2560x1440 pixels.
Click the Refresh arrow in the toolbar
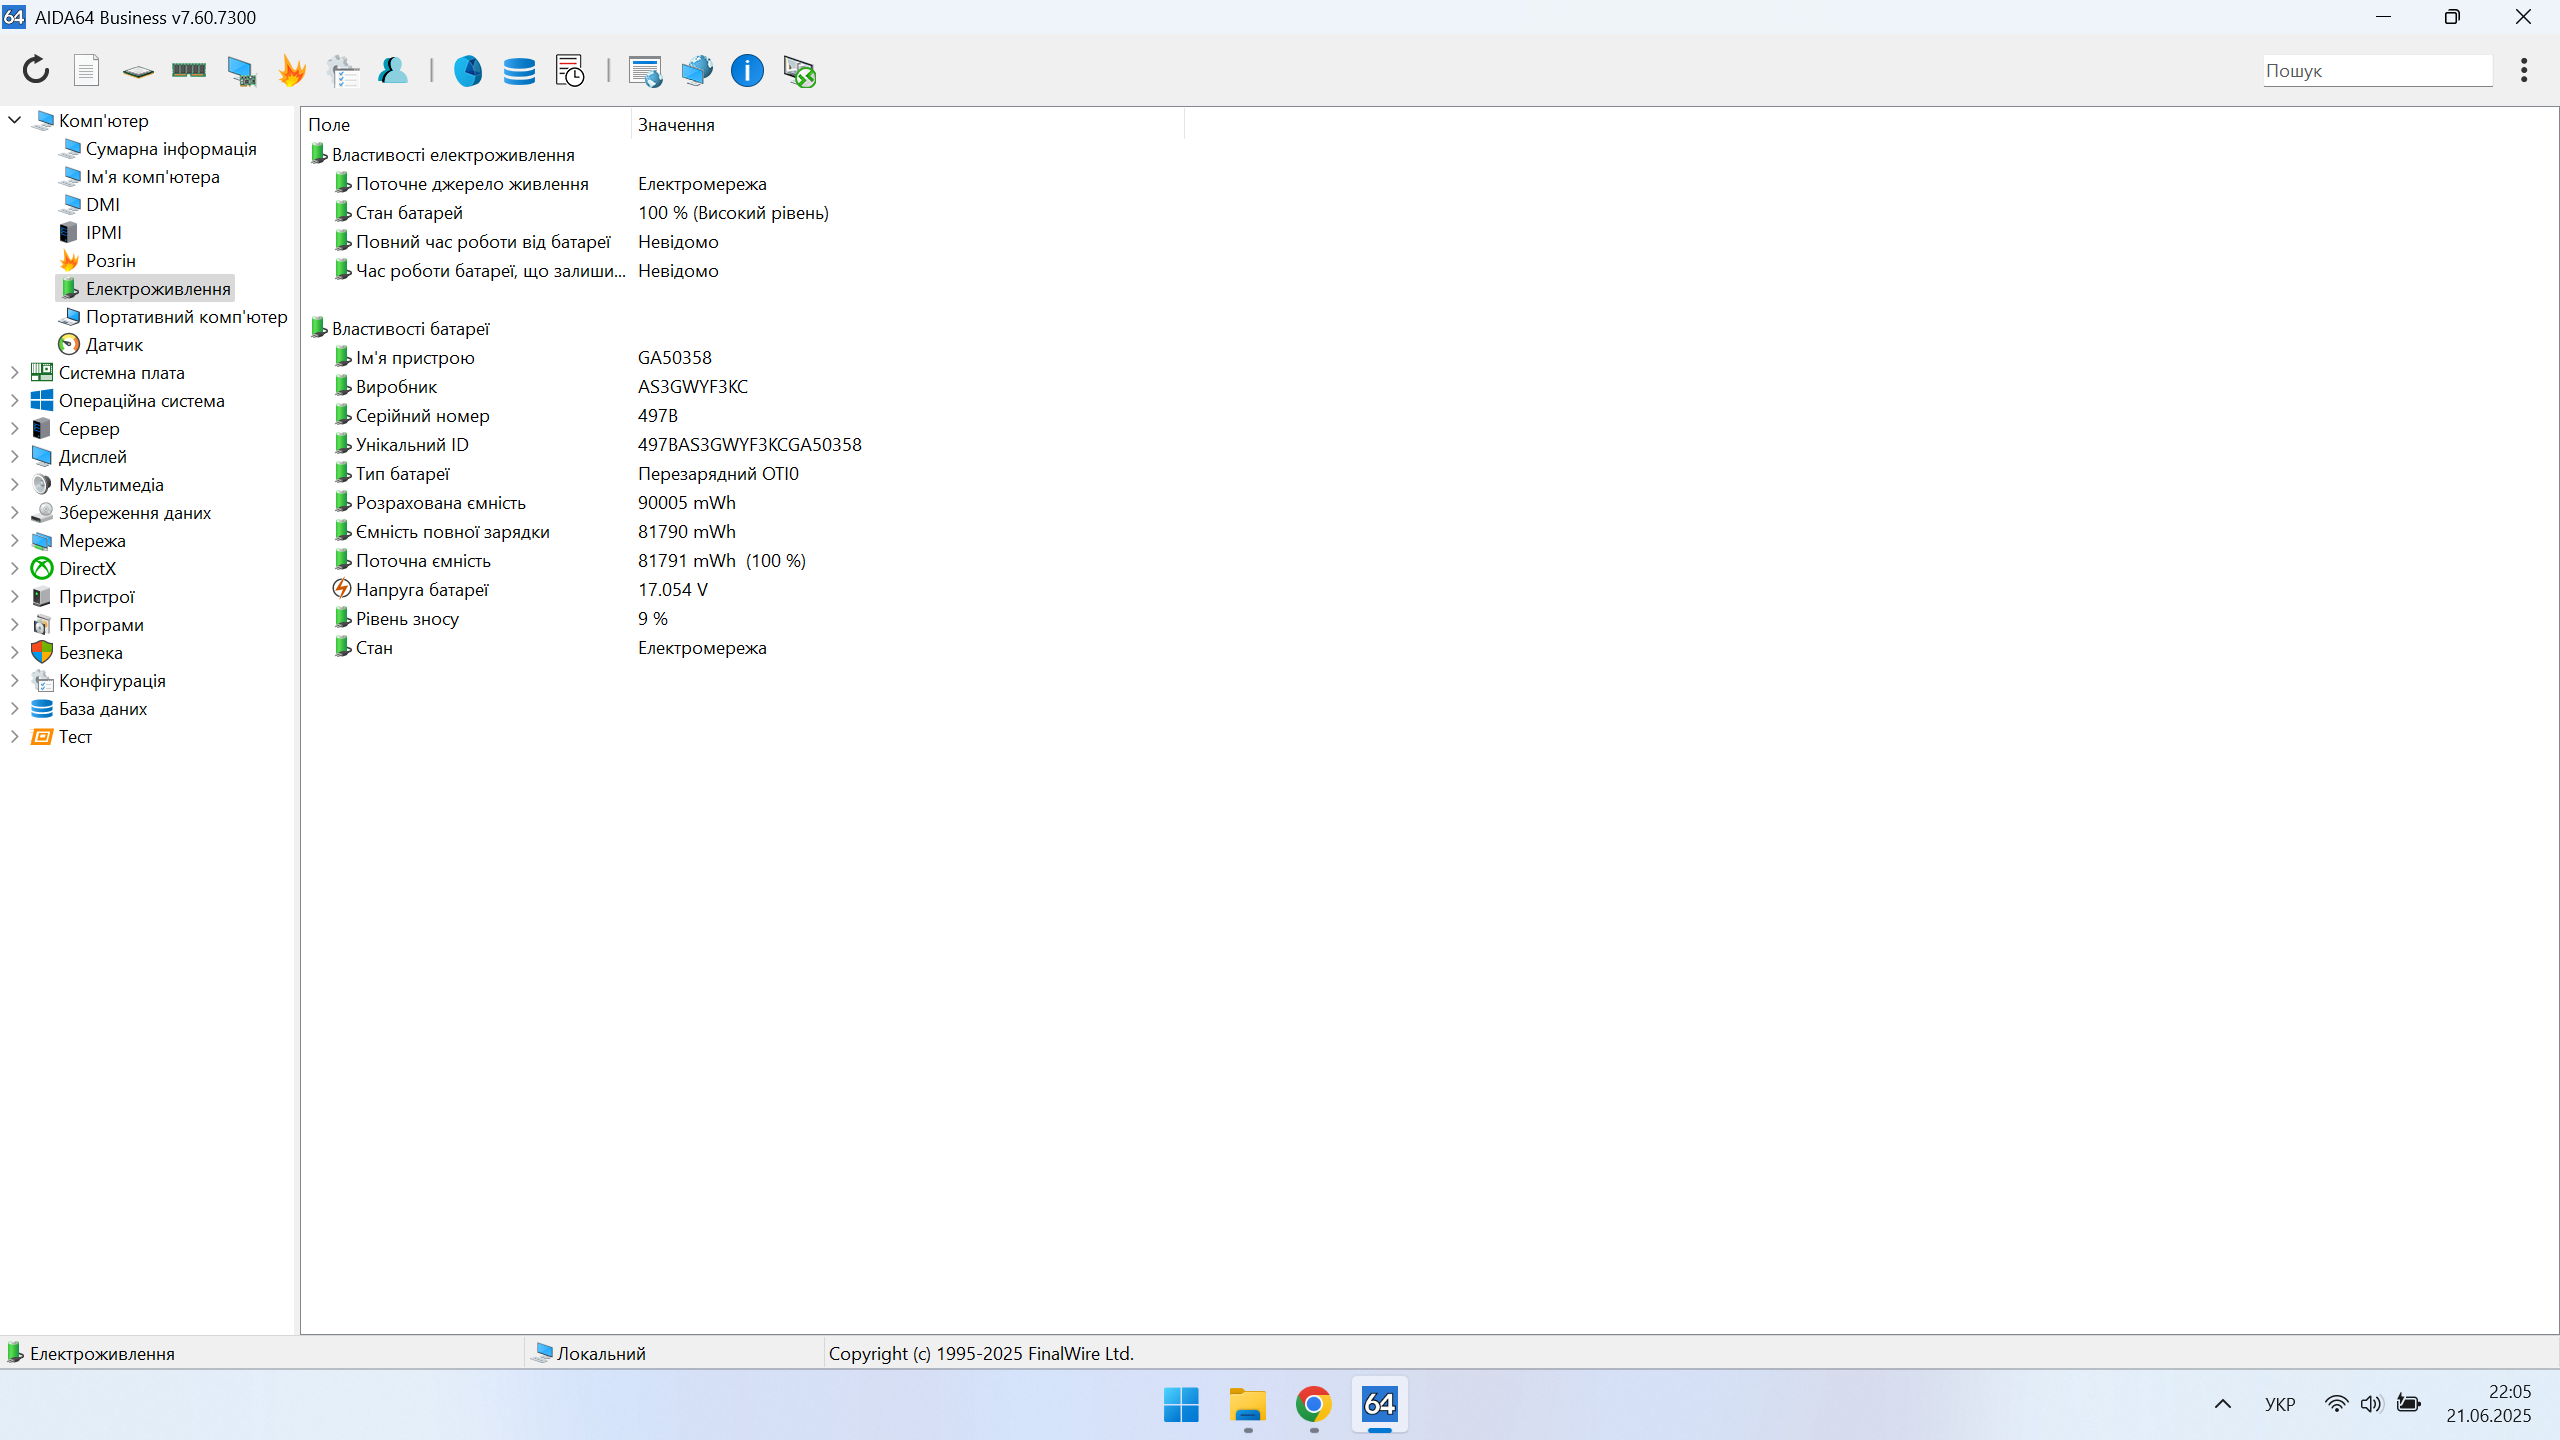pyautogui.click(x=36, y=70)
